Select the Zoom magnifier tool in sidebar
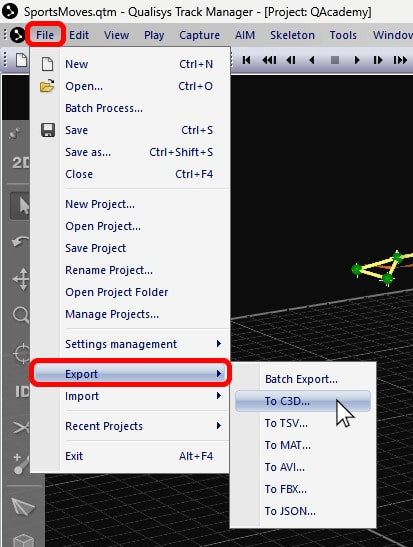Image resolution: width=413 pixels, height=547 pixels. 21,315
